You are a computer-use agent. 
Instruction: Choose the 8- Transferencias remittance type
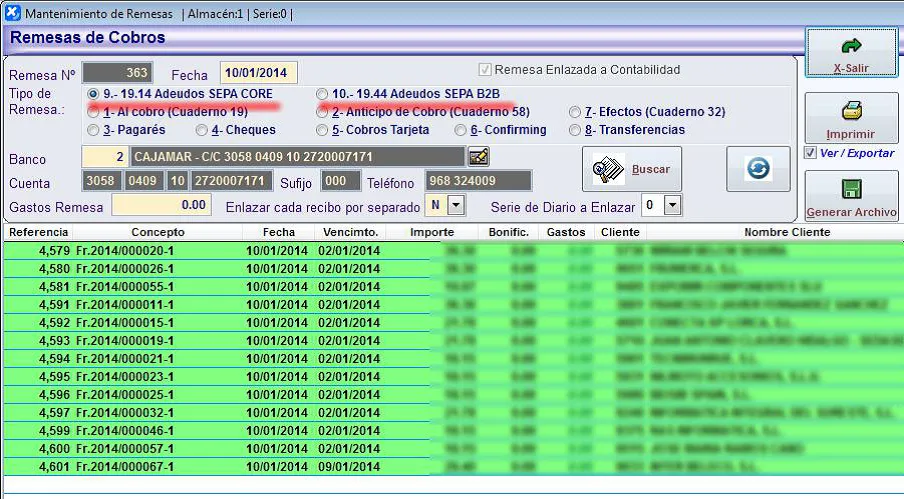tap(575, 130)
